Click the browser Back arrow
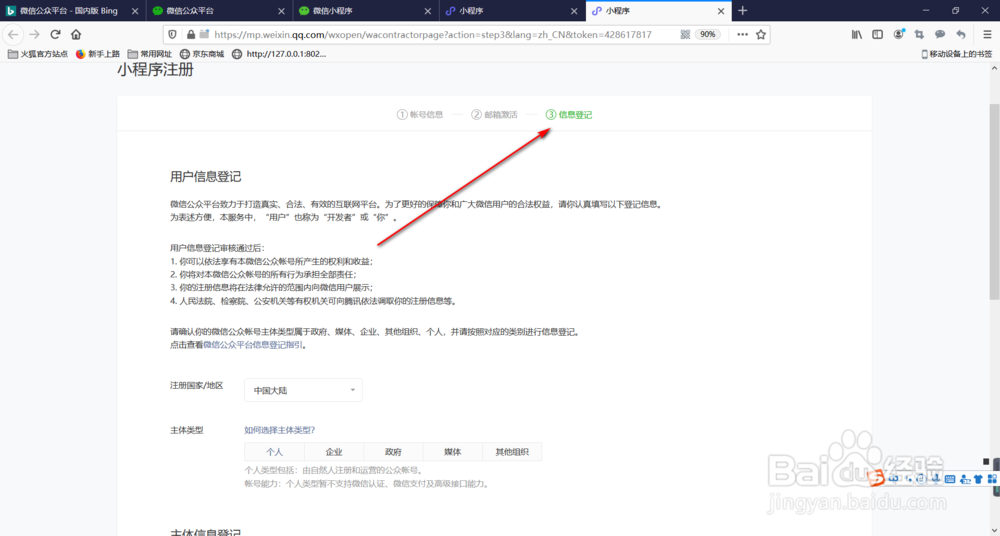 coord(13,34)
